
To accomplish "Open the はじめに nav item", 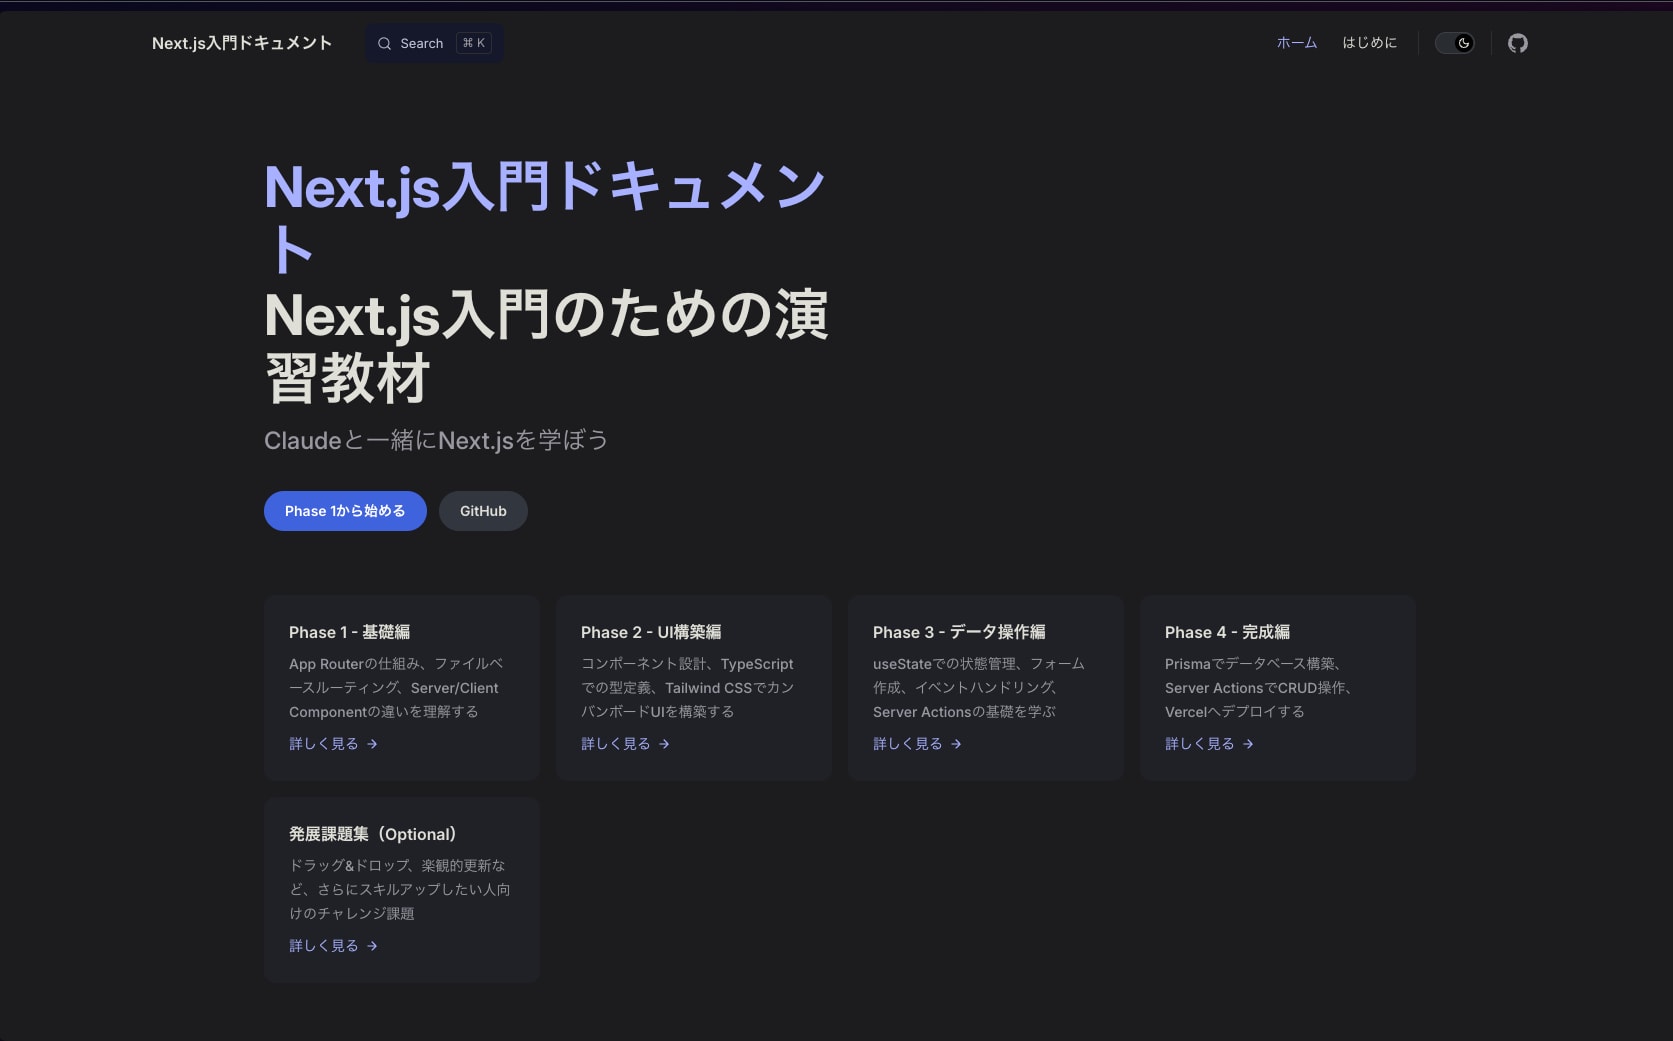I will pos(1369,43).
